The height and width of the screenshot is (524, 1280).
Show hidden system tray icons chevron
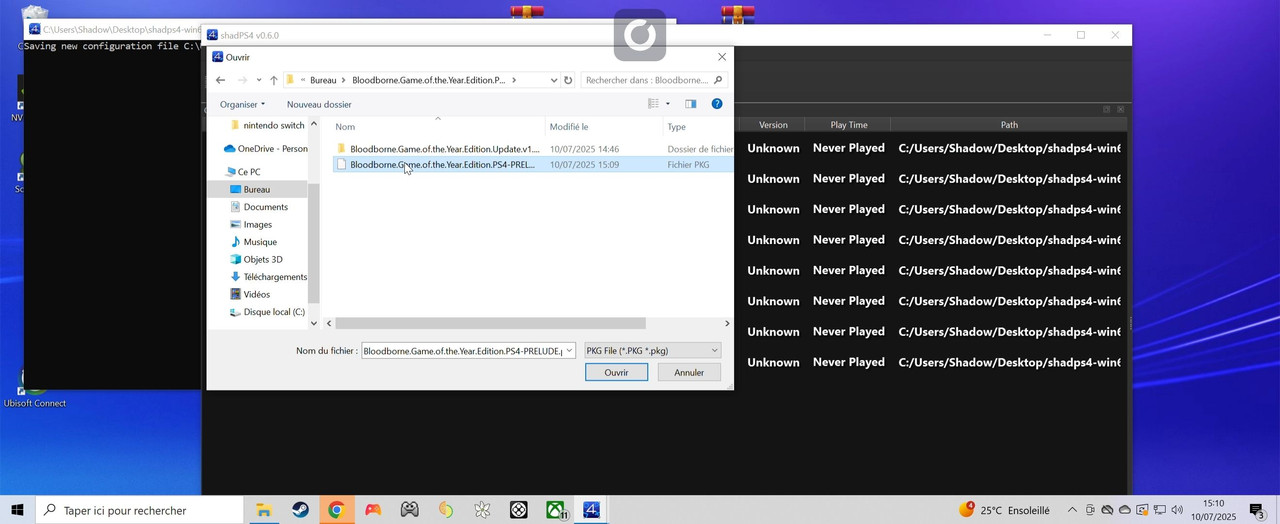(1072, 510)
